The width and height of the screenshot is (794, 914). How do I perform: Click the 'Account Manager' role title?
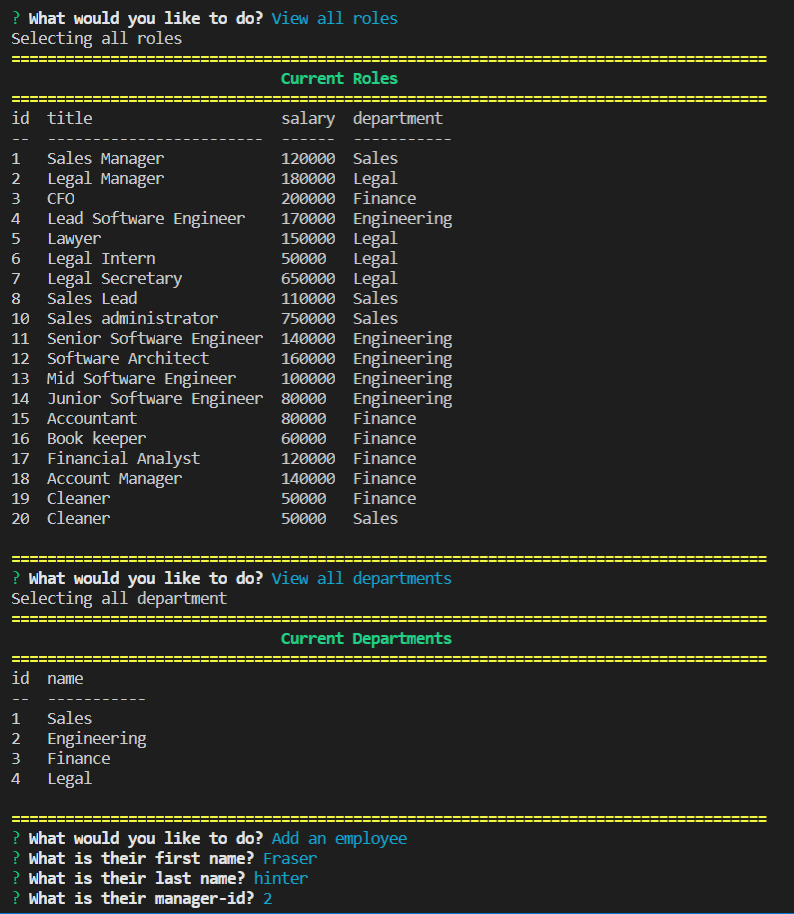click(x=115, y=479)
